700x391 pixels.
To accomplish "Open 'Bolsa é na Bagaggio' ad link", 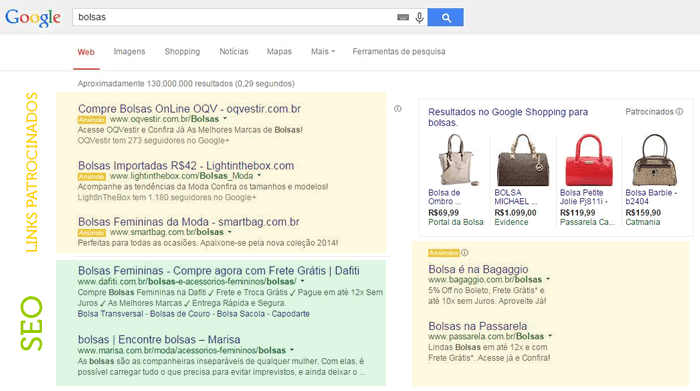I will point(478,269).
